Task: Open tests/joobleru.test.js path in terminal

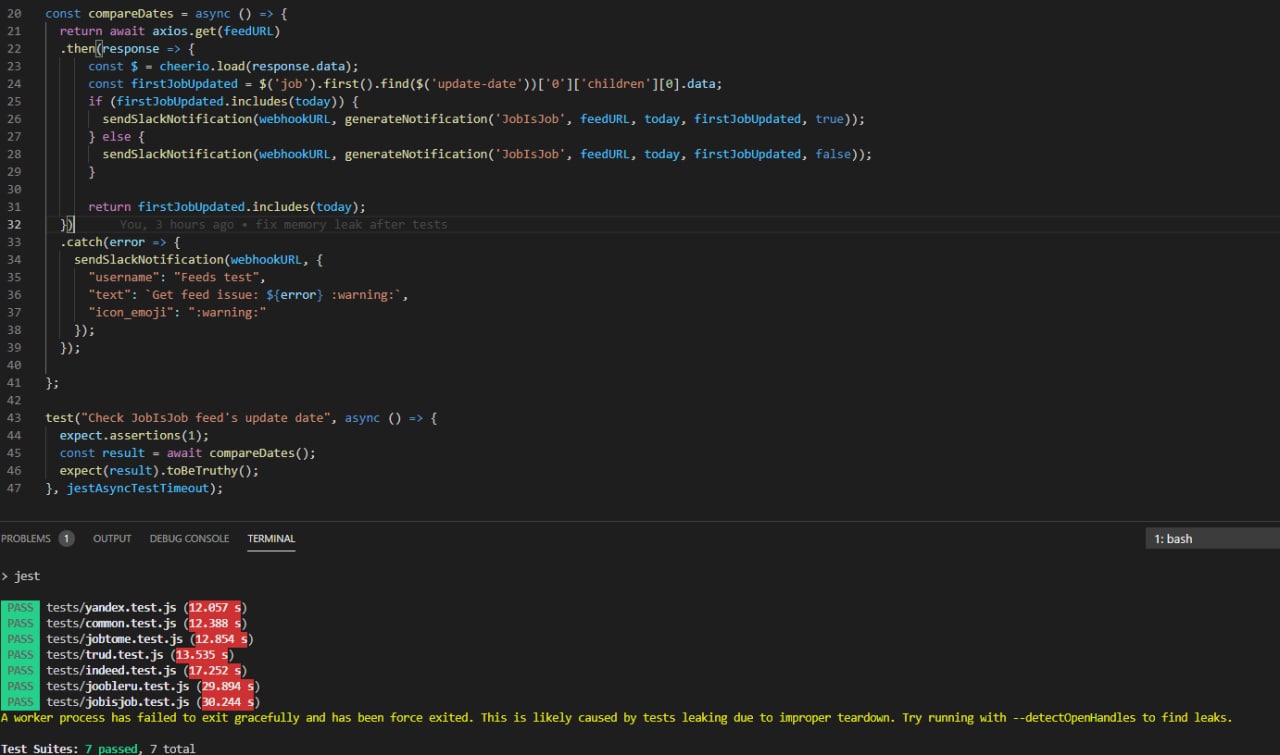Action: pos(117,686)
